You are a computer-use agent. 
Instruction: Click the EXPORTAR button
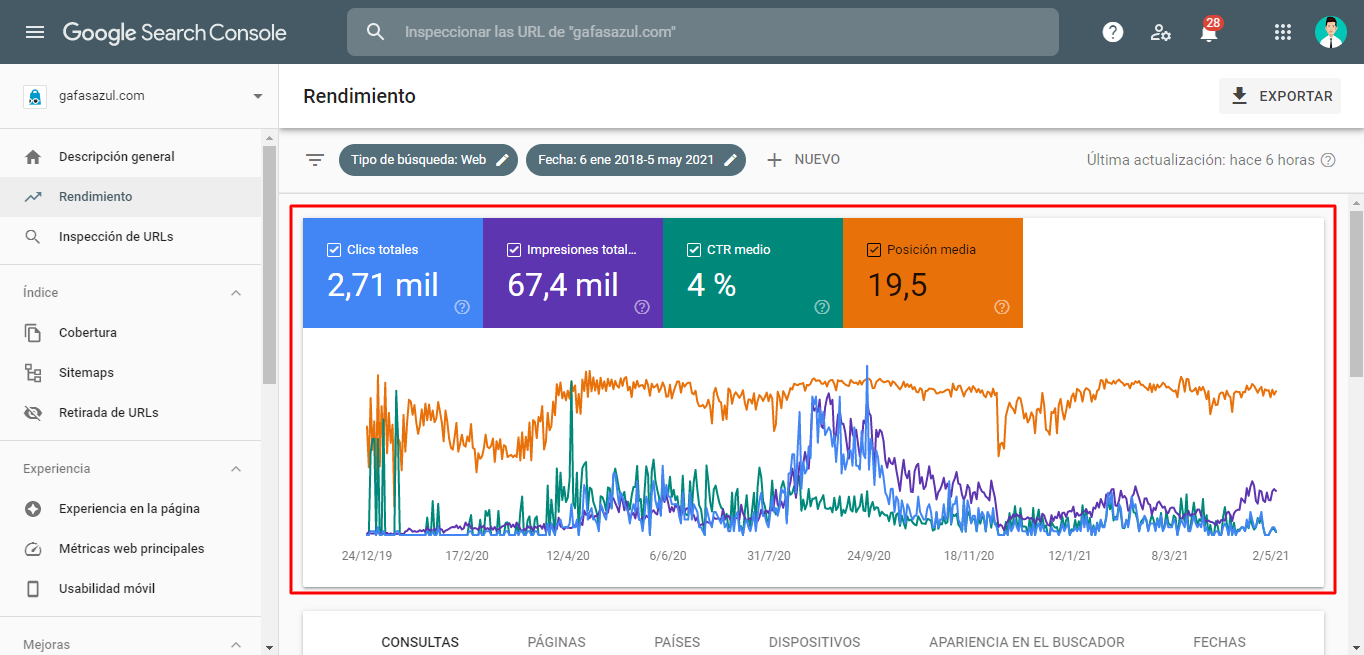(1280, 96)
